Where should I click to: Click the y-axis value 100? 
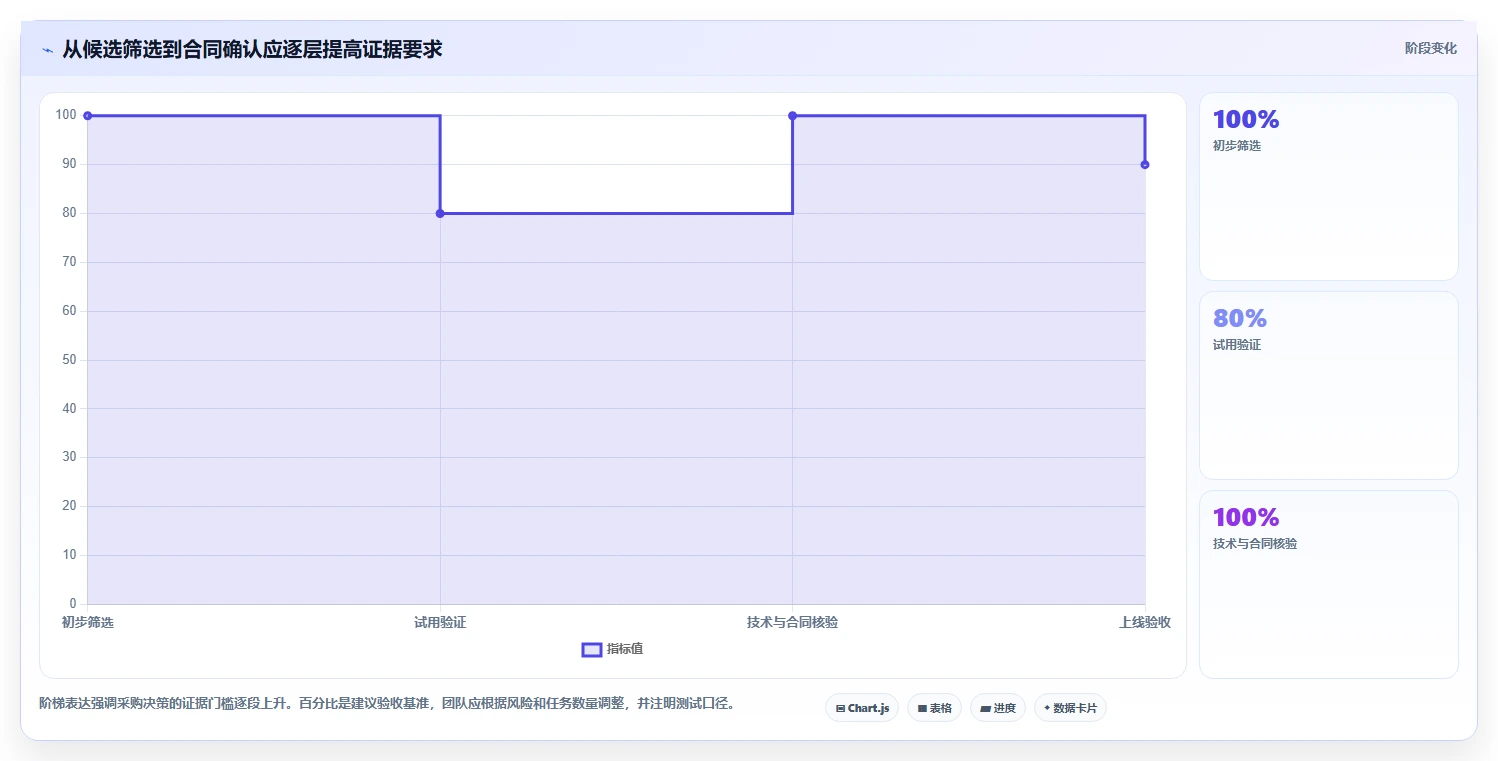(66, 115)
